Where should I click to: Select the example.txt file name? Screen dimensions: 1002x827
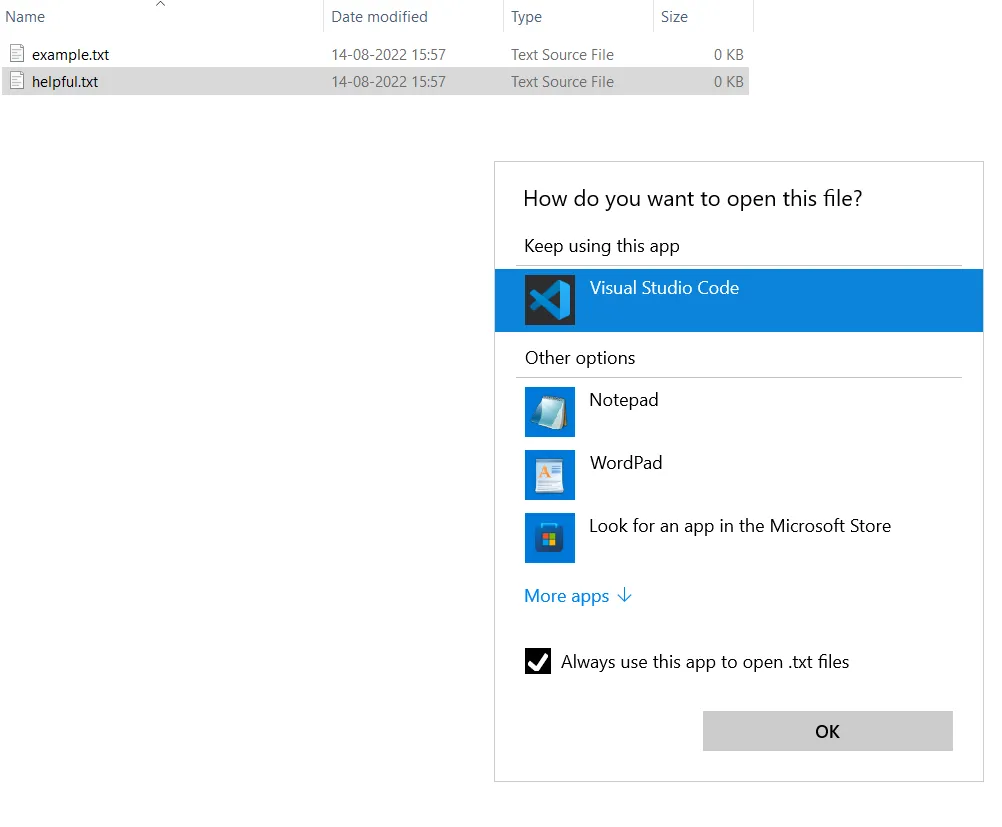point(70,55)
